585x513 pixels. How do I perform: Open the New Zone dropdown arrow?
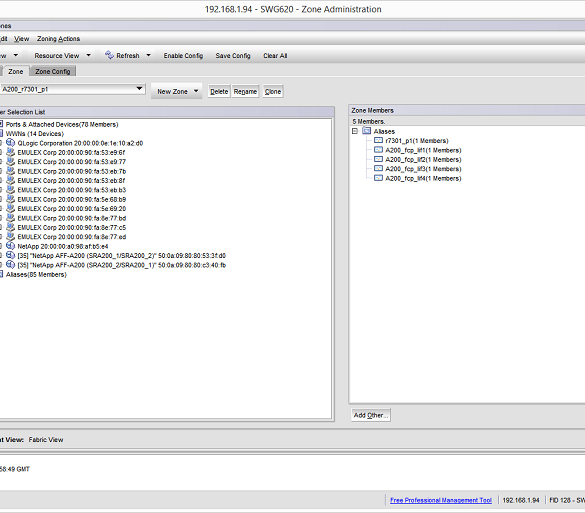click(196, 91)
